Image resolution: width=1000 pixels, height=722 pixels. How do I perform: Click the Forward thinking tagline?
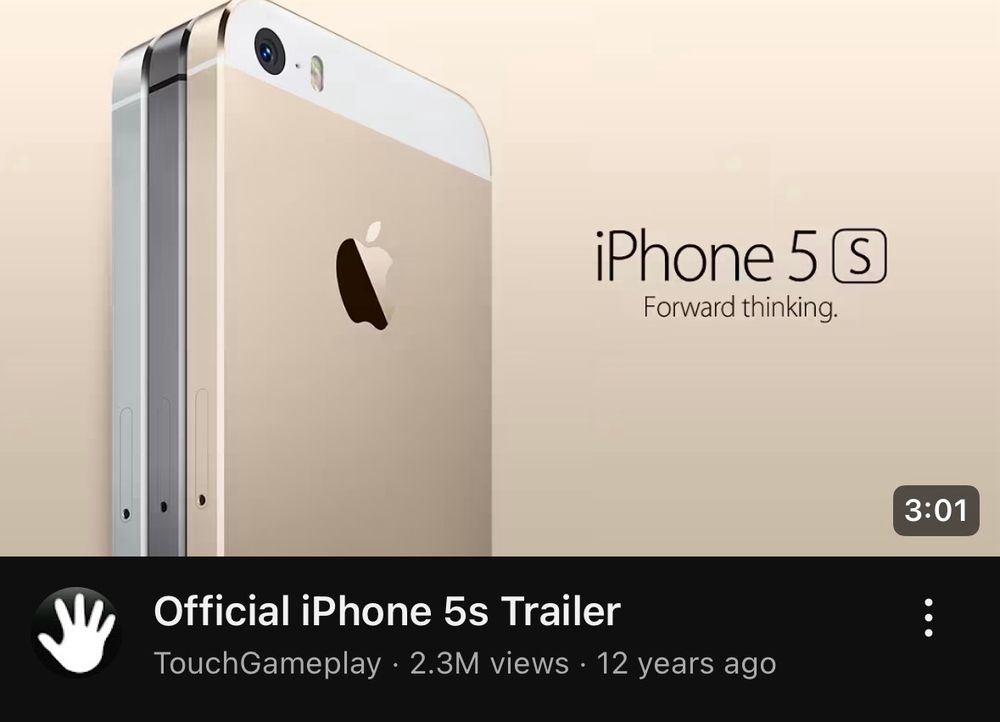pos(740,307)
